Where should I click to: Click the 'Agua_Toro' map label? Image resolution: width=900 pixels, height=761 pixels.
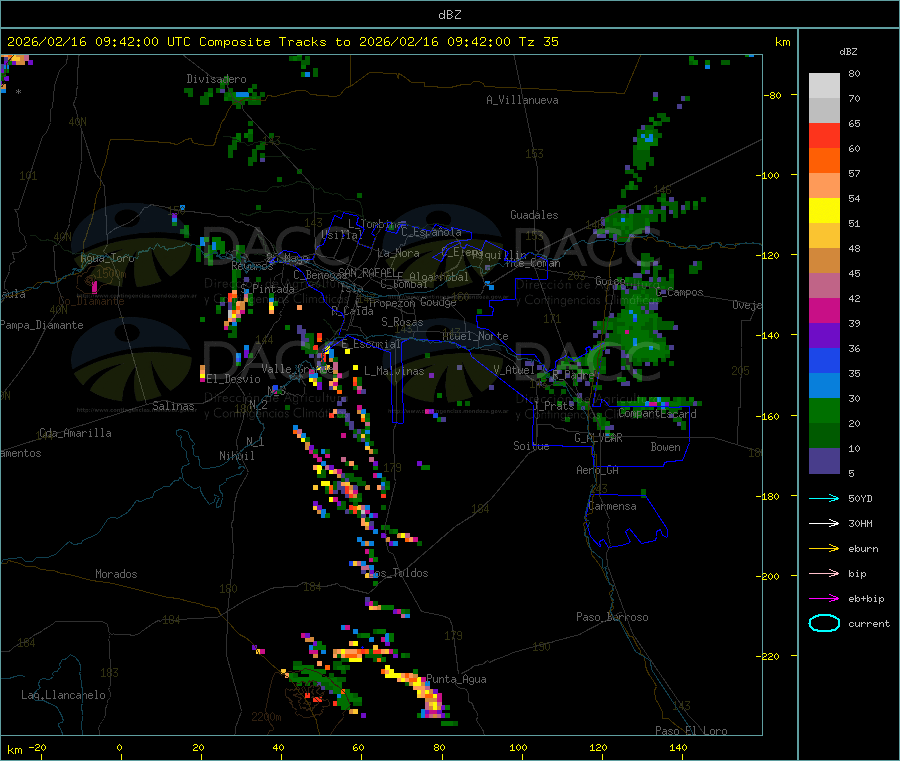point(107,258)
